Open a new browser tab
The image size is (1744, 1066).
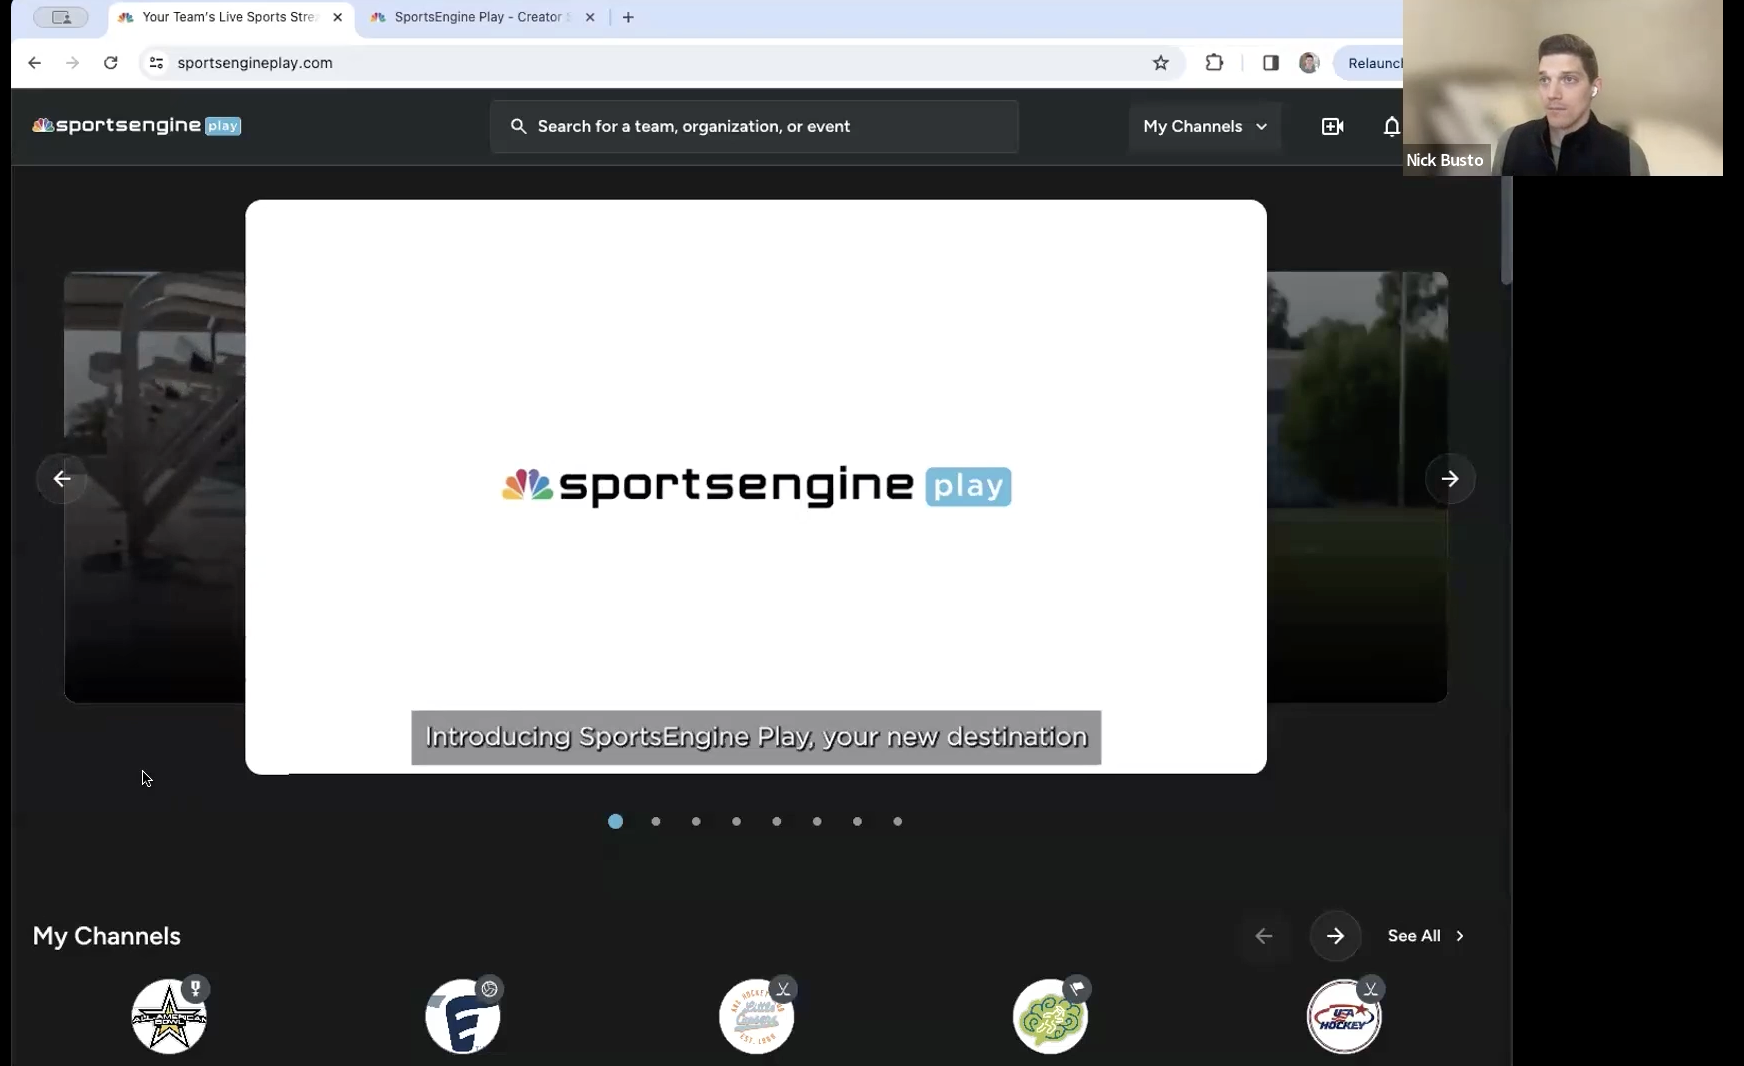(628, 17)
